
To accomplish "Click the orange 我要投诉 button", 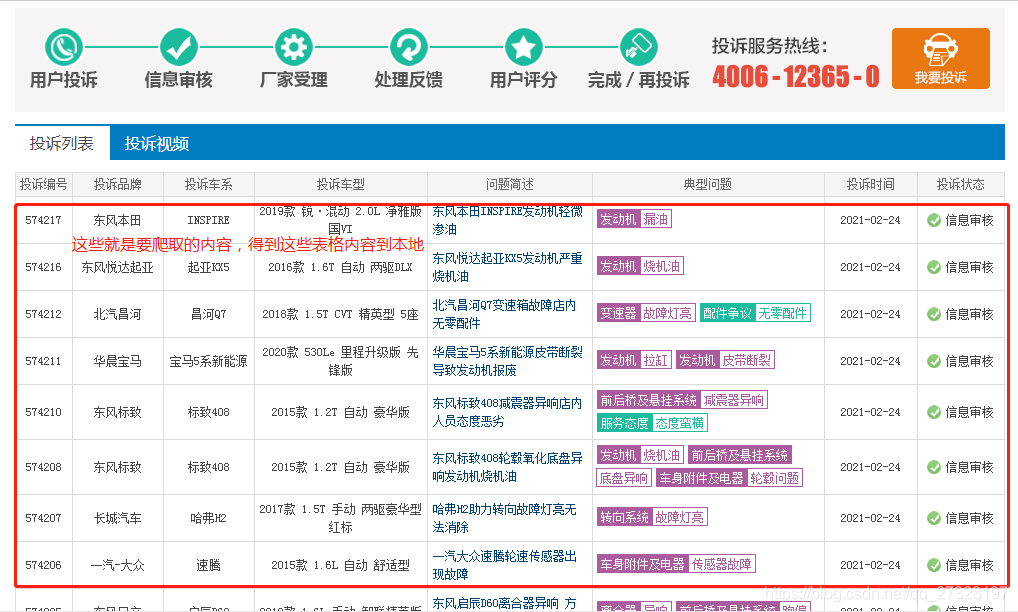I will pyautogui.click(x=941, y=58).
